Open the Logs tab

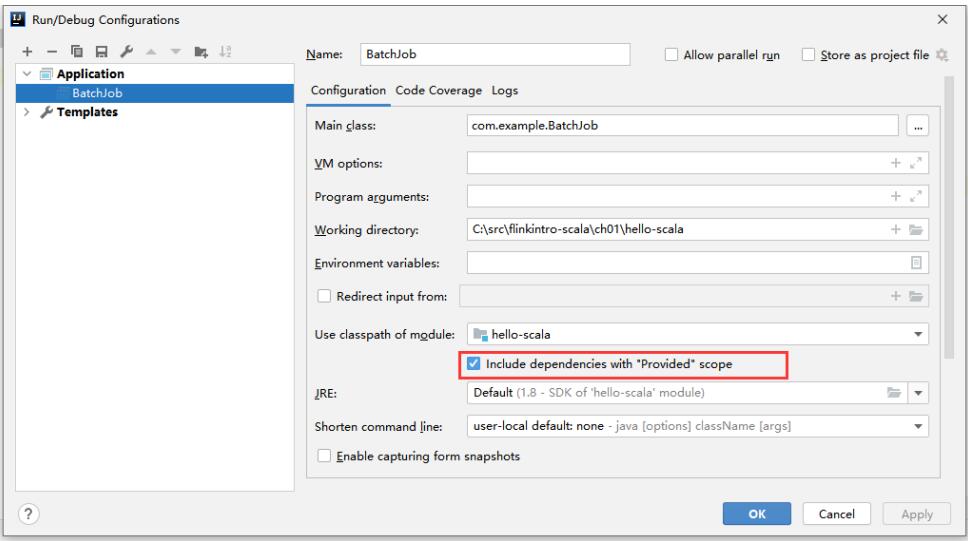[505, 90]
